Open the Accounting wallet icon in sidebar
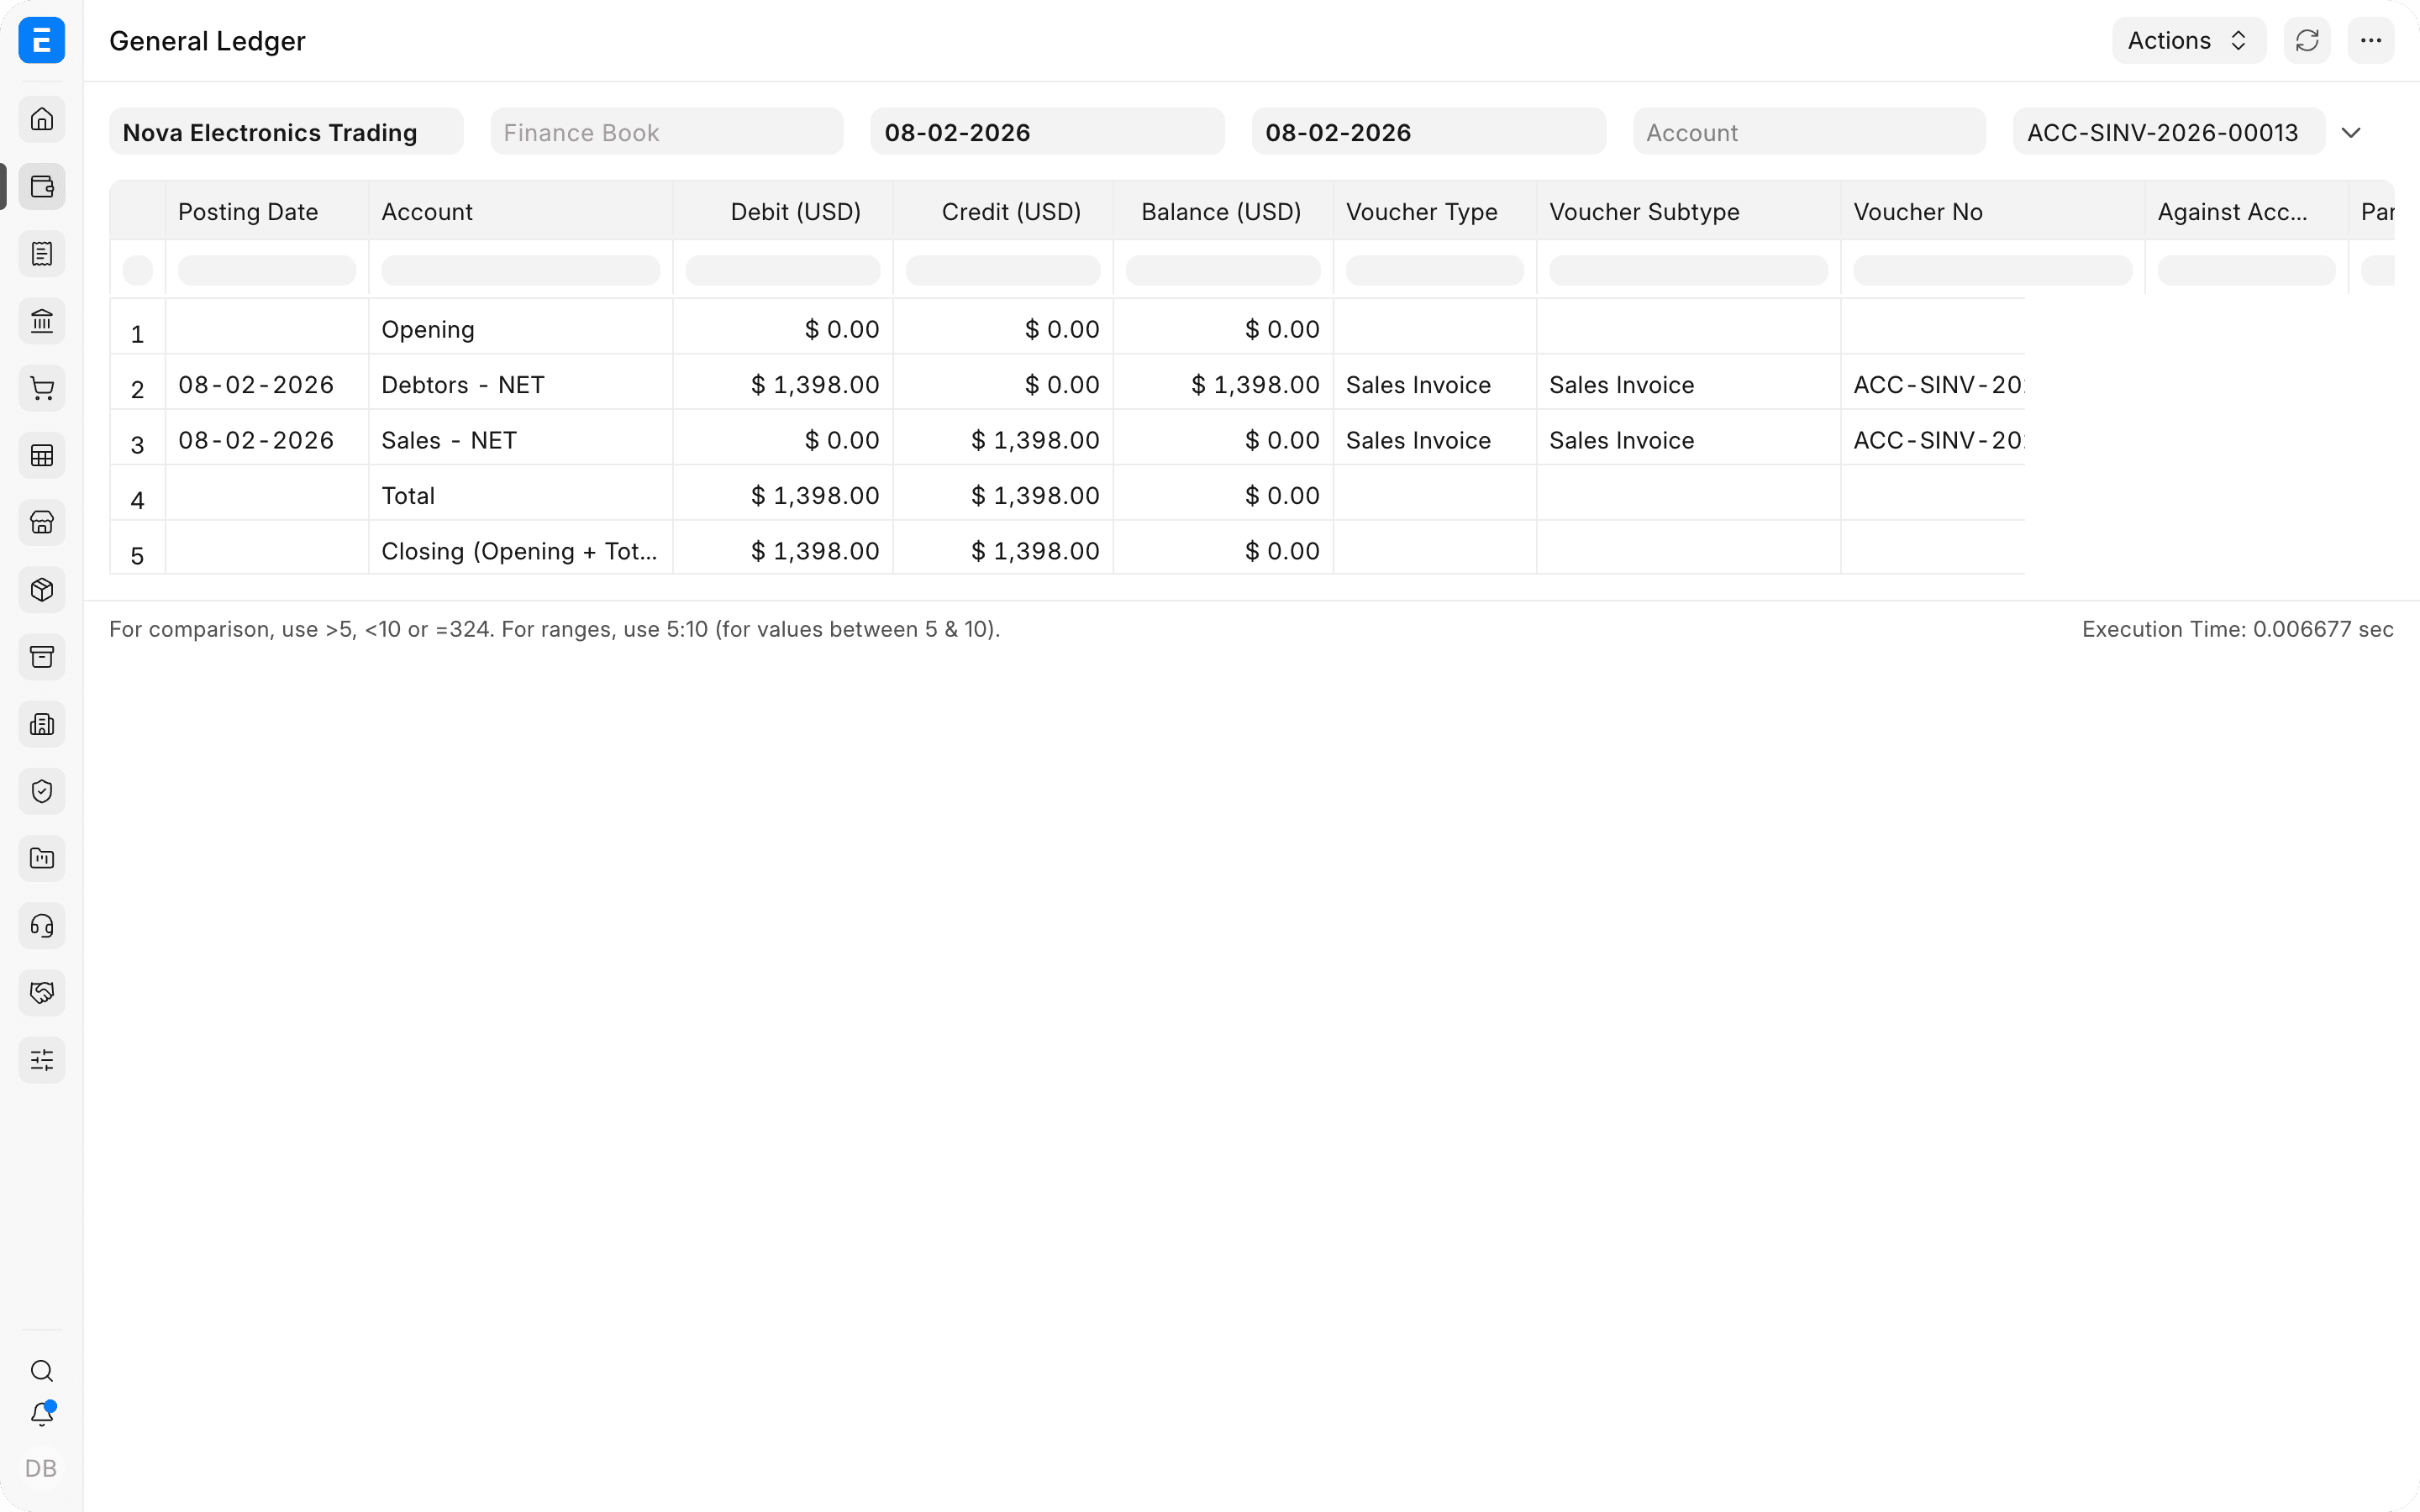 (42, 186)
